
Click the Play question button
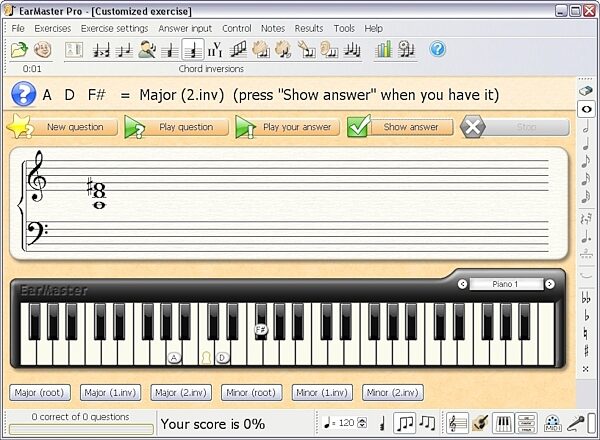click(x=176, y=127)
